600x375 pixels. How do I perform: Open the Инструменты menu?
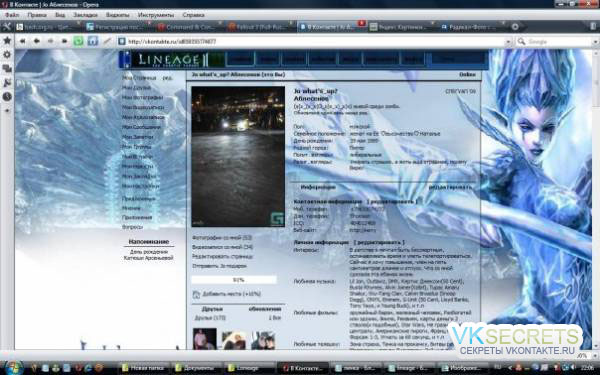[x=156, y=15]
